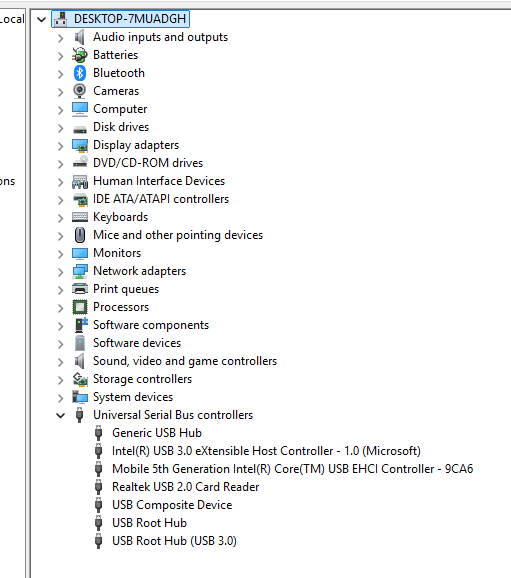This screenshot has width=511, height=578.
Task: Click the Print queues printer icon
Action: (80, 289)
